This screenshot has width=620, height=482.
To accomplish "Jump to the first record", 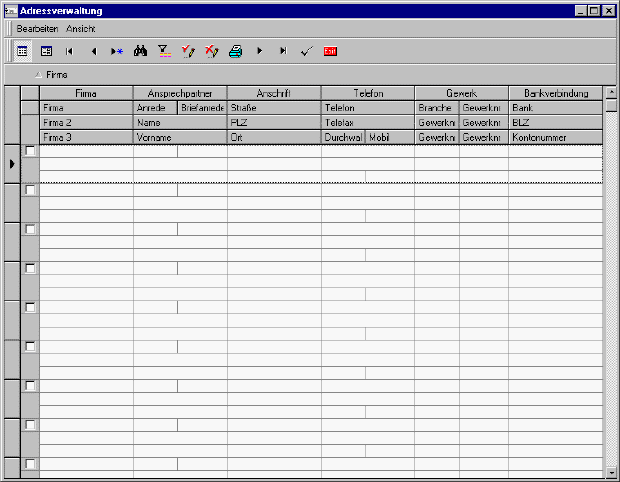I will pos(69,50).
